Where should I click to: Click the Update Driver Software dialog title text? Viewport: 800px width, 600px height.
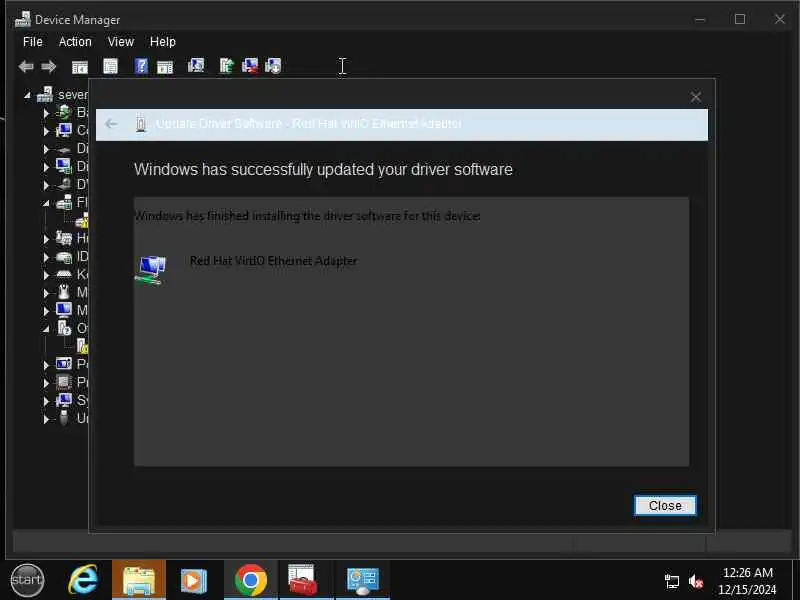(309, 124)
